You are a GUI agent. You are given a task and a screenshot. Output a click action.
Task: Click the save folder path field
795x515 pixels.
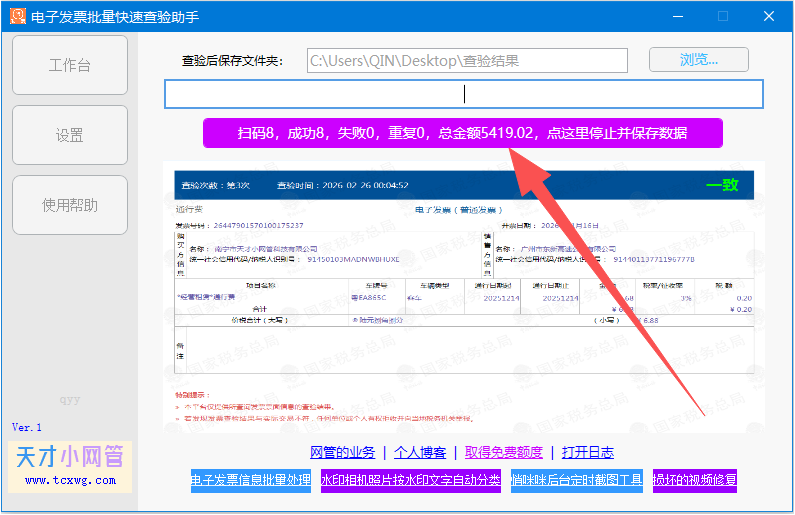click(467, 61)
